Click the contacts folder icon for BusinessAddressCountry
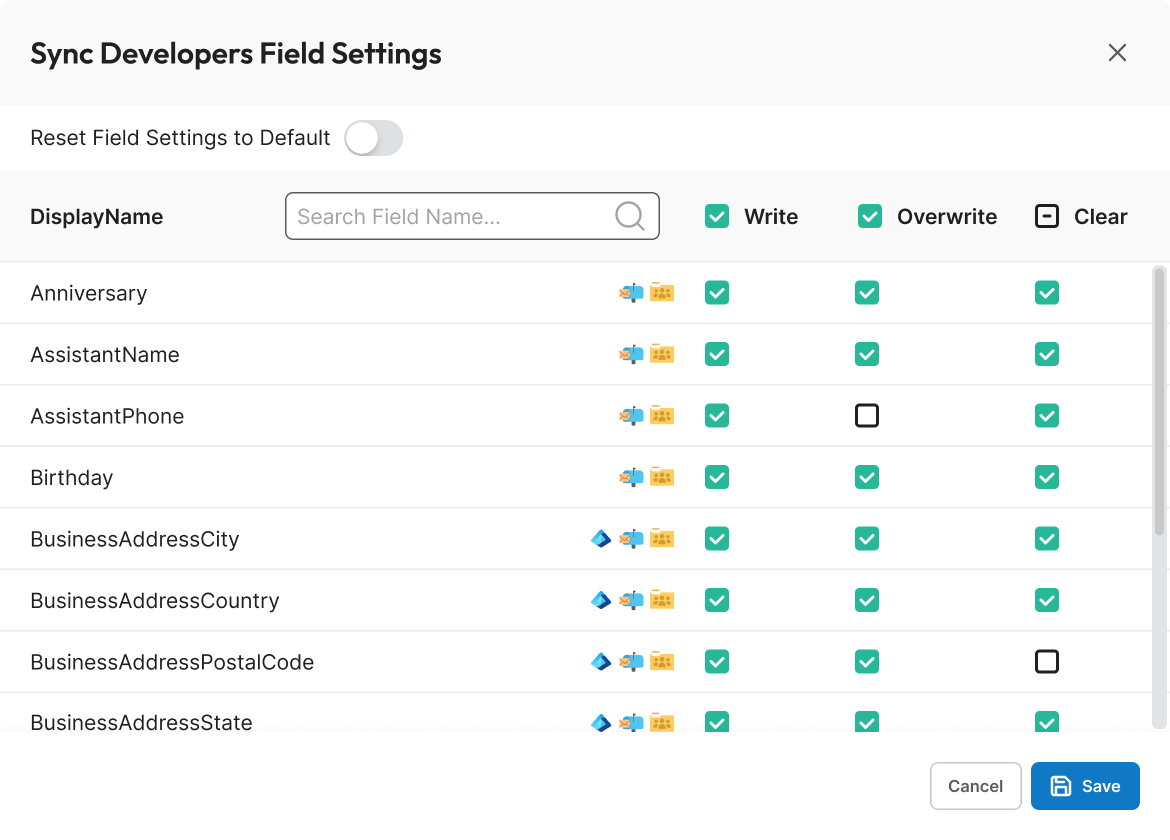 point(662,600)
